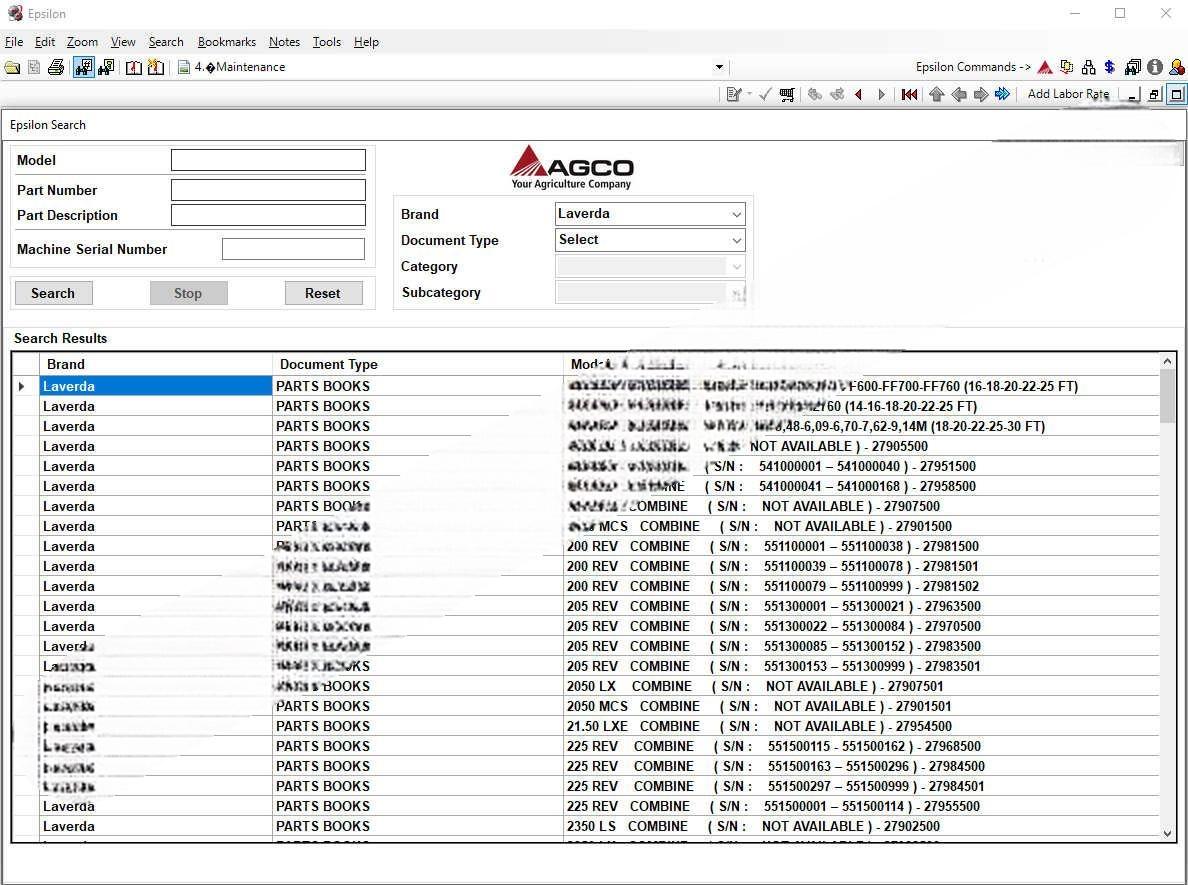
Task: Click the red first-page rewind icon
Action: pos(909,94)
